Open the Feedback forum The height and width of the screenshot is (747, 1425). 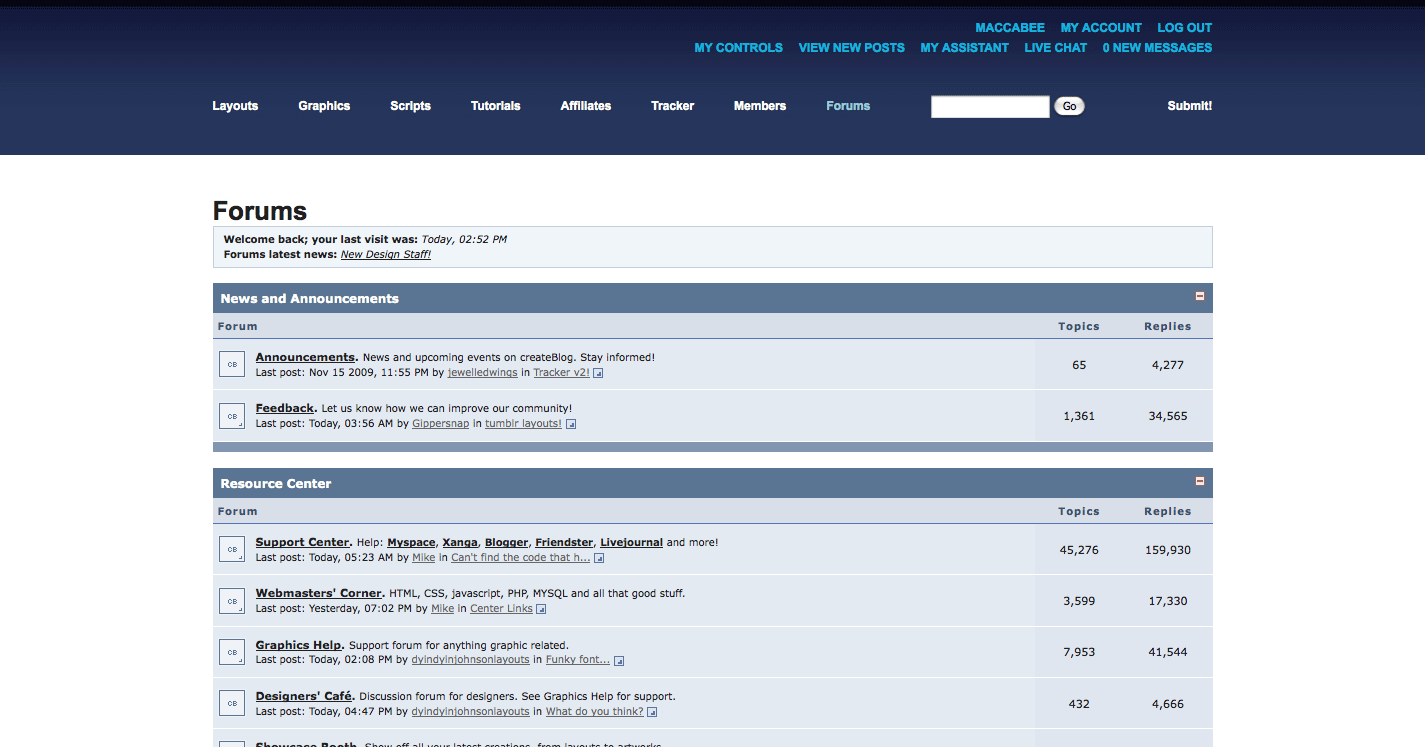[285, 408]
